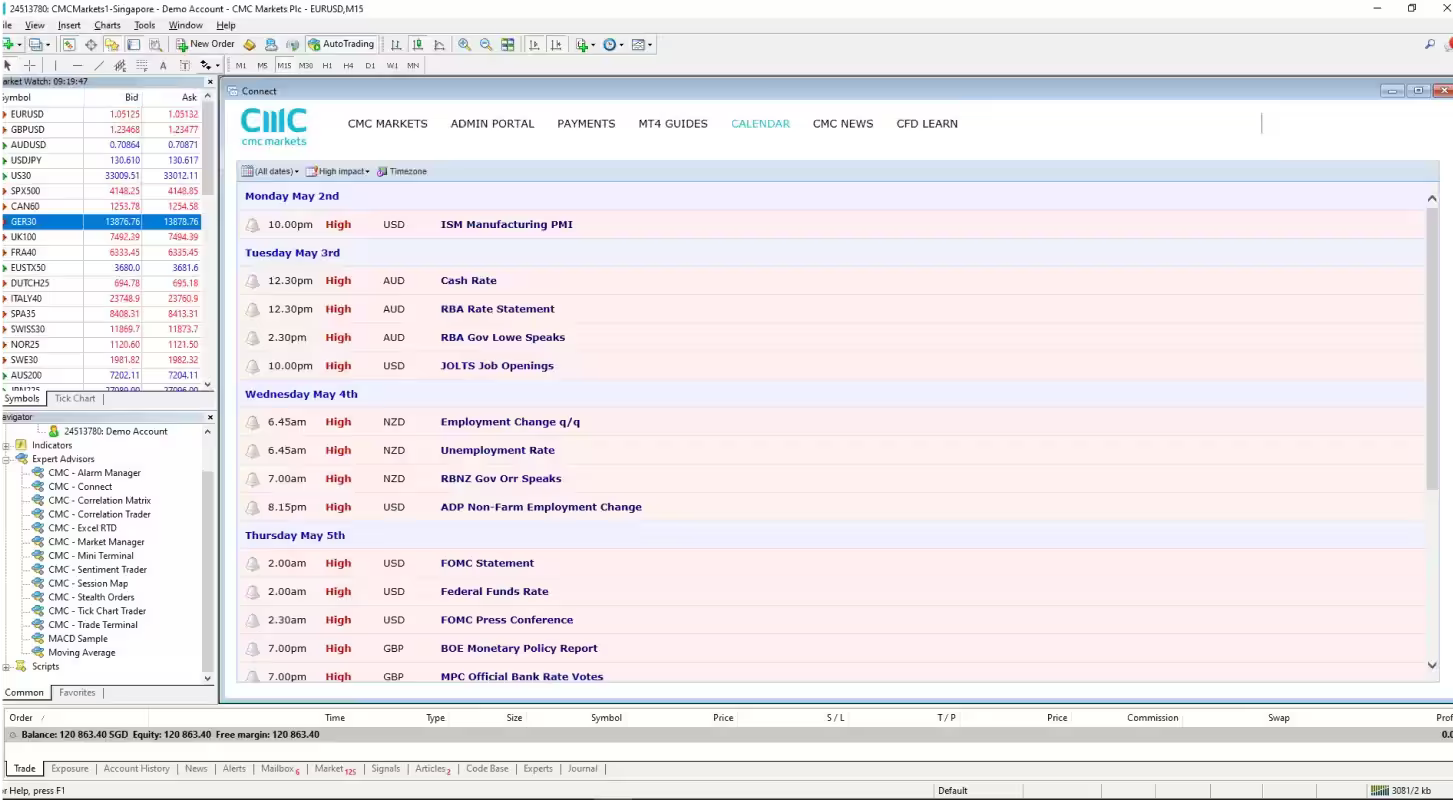Select the crosshair cursor tool
Image resolution: width=1453 pixels, height=800 pixels.
pyautogui.click(x=30, y=65)
